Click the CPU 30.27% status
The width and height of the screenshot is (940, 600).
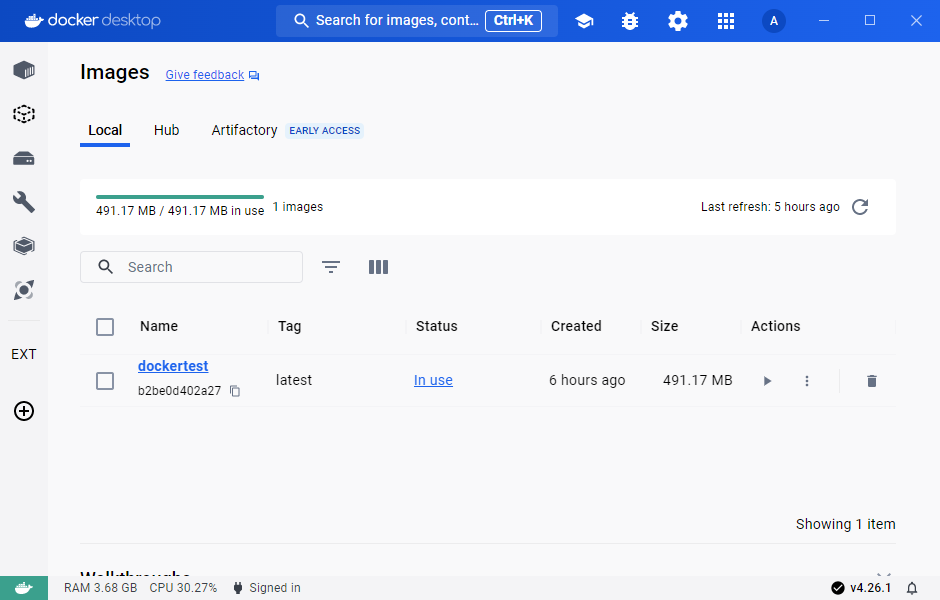[183, 588]
